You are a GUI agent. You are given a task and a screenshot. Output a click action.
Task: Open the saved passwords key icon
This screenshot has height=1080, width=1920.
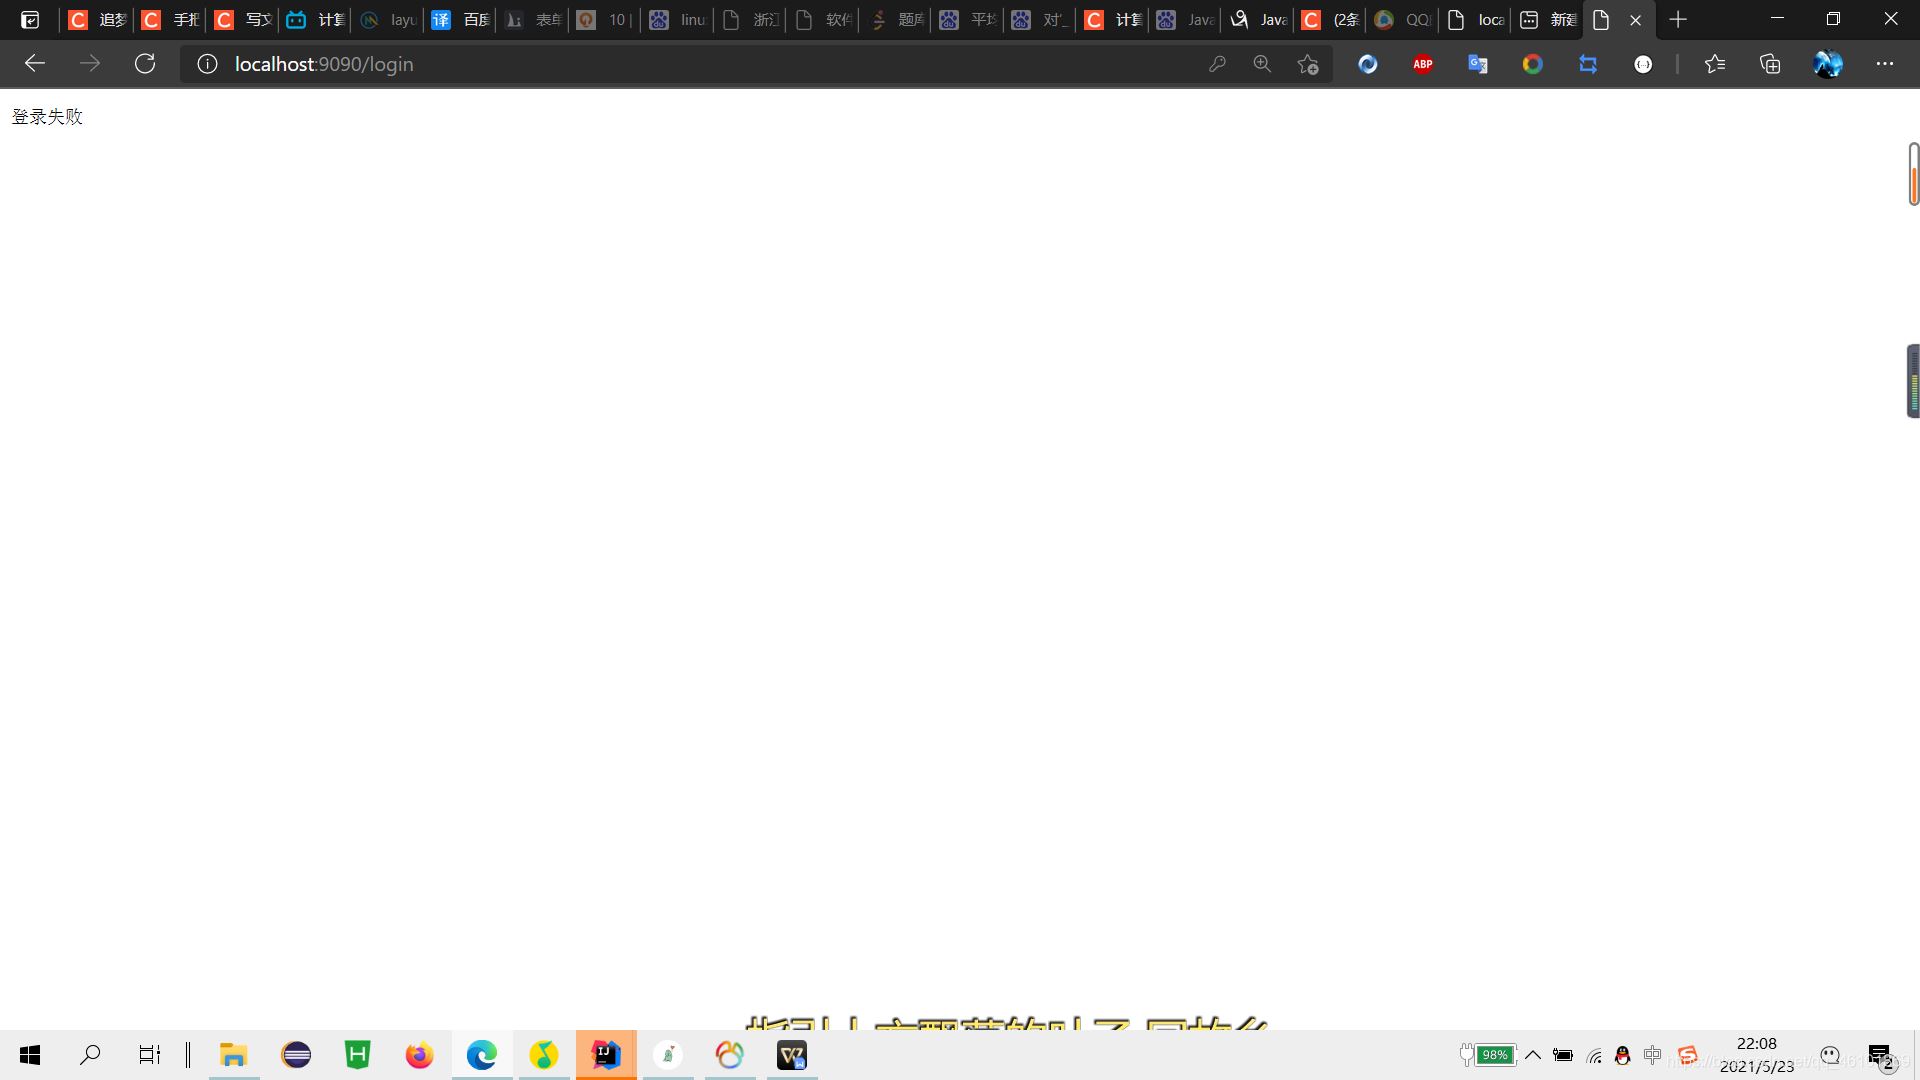click(1217, 64)
